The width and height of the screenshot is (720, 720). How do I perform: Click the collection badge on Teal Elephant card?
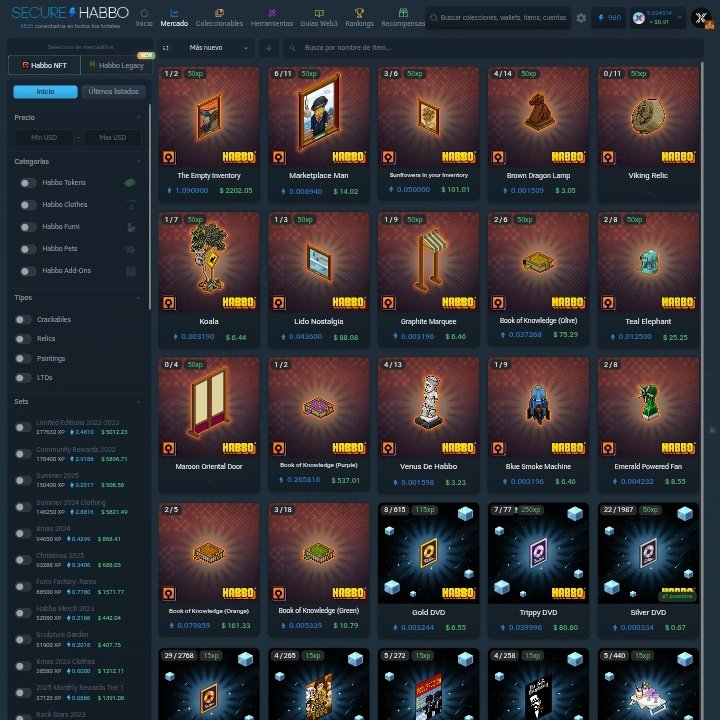click(608, 303)
